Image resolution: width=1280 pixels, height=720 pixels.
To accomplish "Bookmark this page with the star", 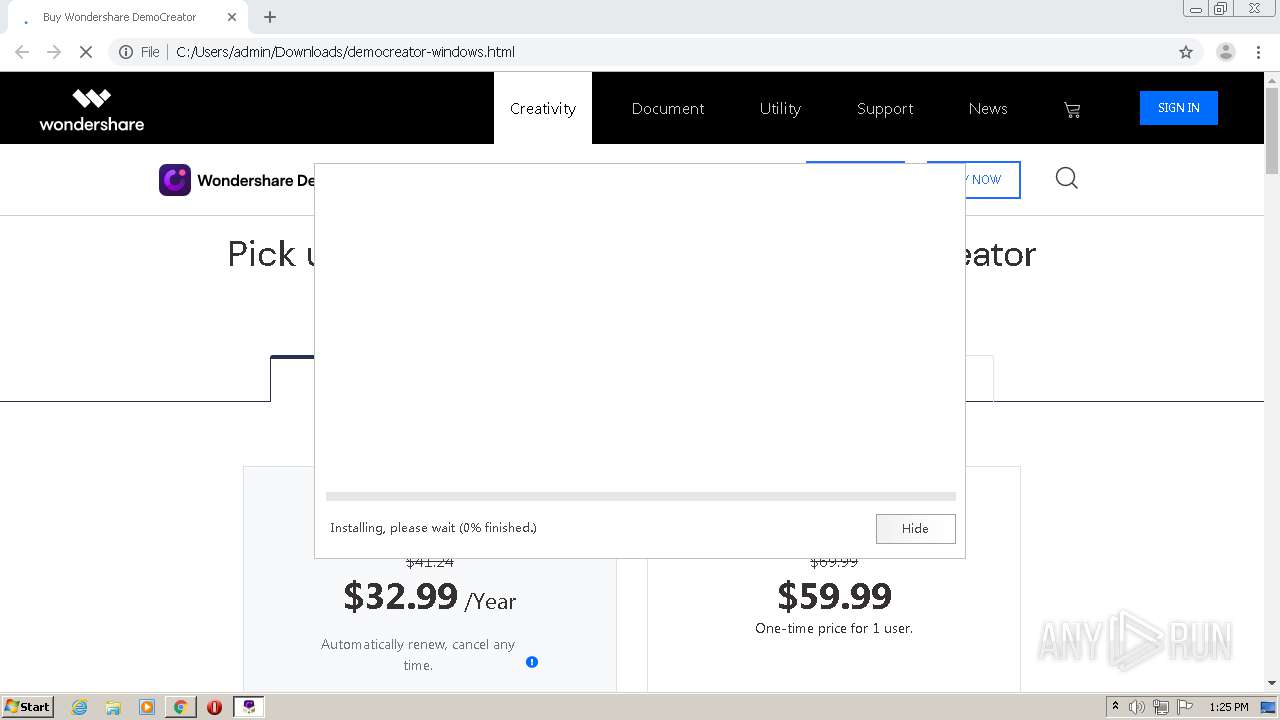I will pyautogui.click(x=1186, y=52).
